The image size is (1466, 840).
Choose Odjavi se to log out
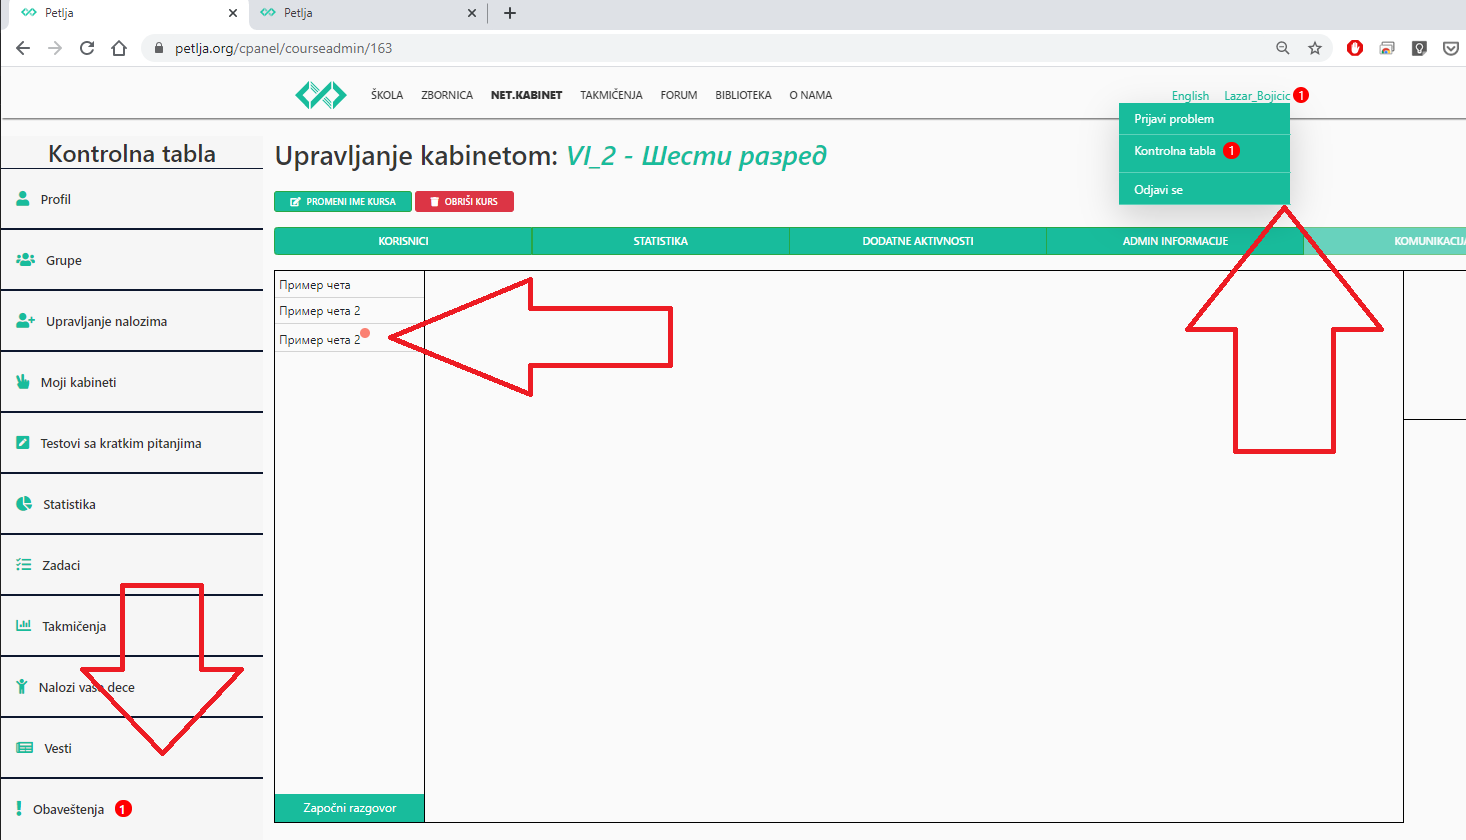1158,190
